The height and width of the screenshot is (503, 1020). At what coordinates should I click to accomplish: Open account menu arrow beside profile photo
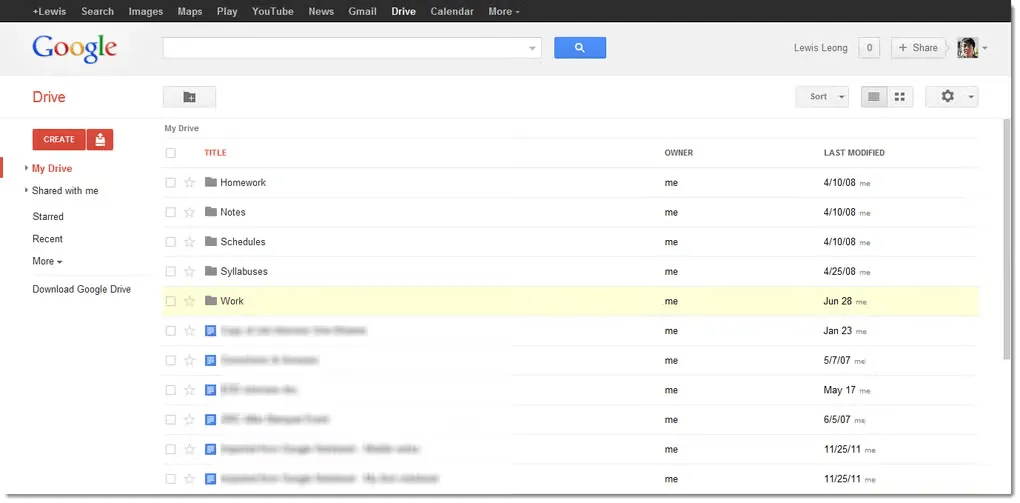tap(985, 48)
